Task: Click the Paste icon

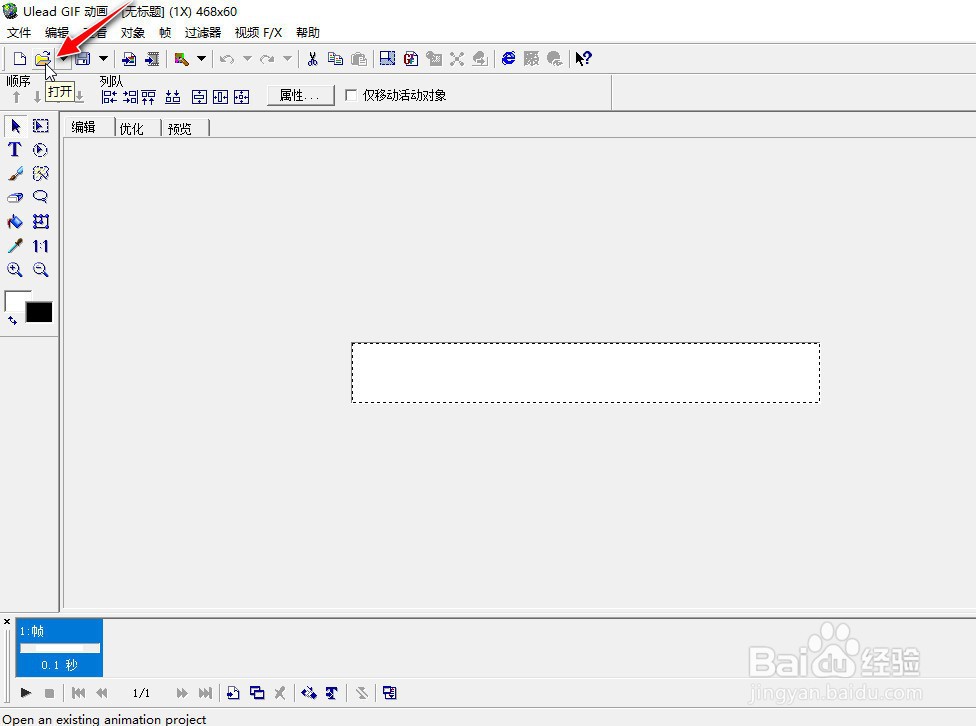Action: (x=359, y=59)
